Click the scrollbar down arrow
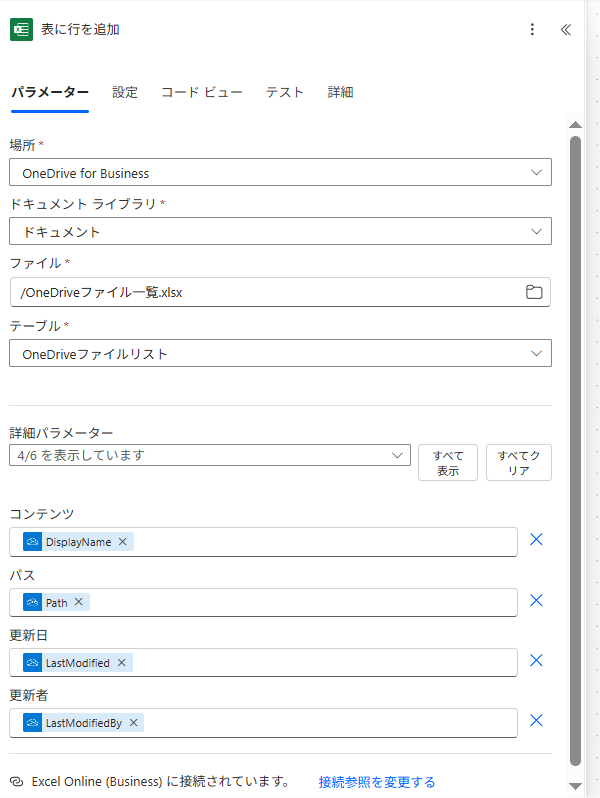600x798 pixels. (x=576, y=786)
